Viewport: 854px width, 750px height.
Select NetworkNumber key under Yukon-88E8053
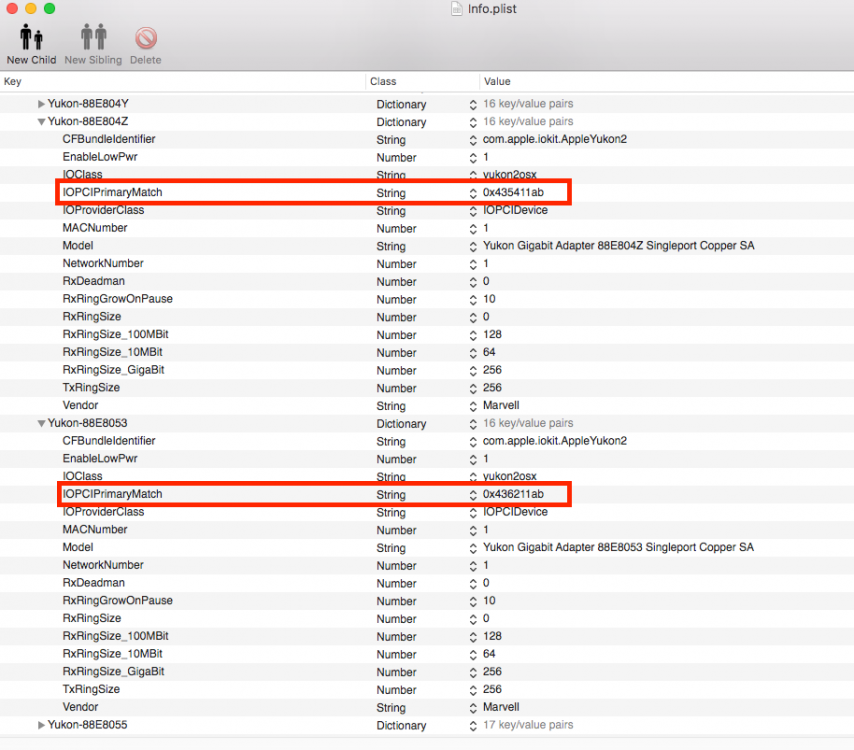(x=103, y=565)
